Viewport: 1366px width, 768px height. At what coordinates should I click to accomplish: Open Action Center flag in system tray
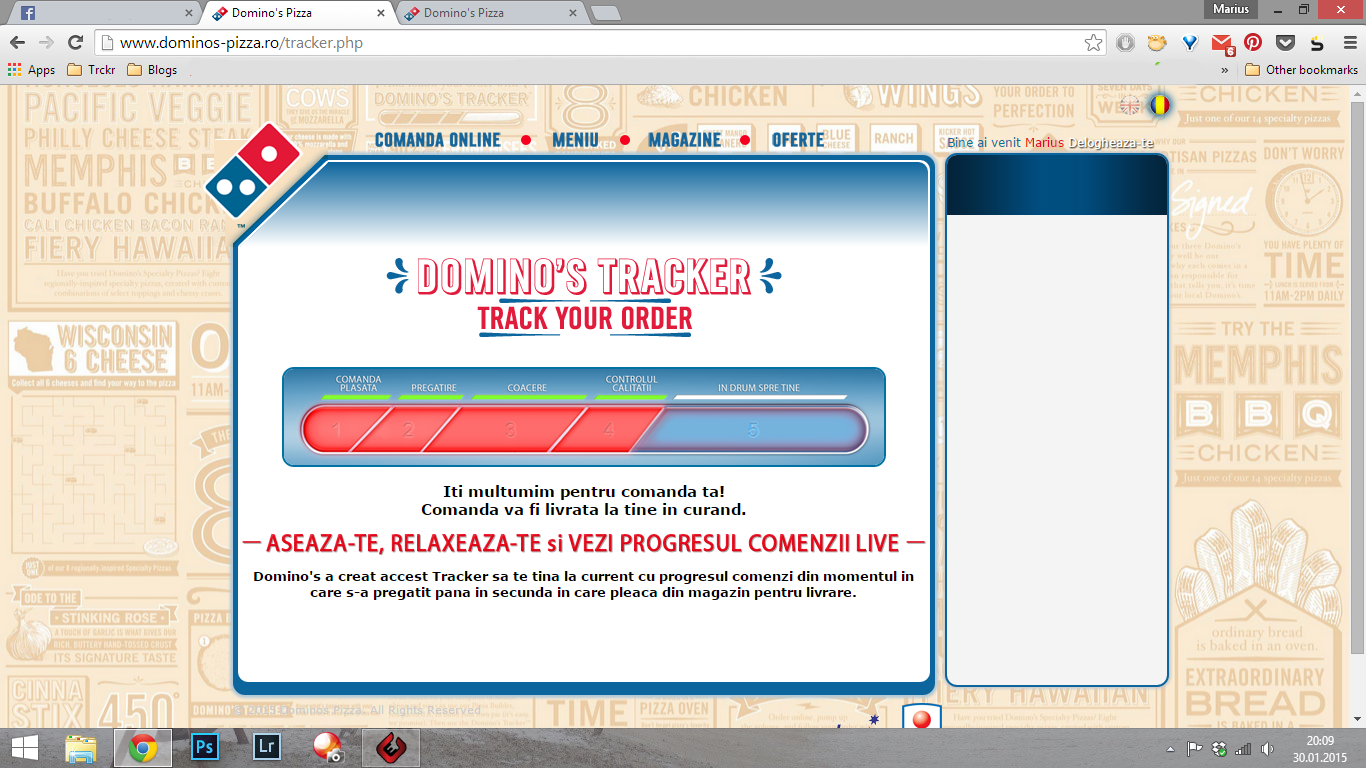1195,748
